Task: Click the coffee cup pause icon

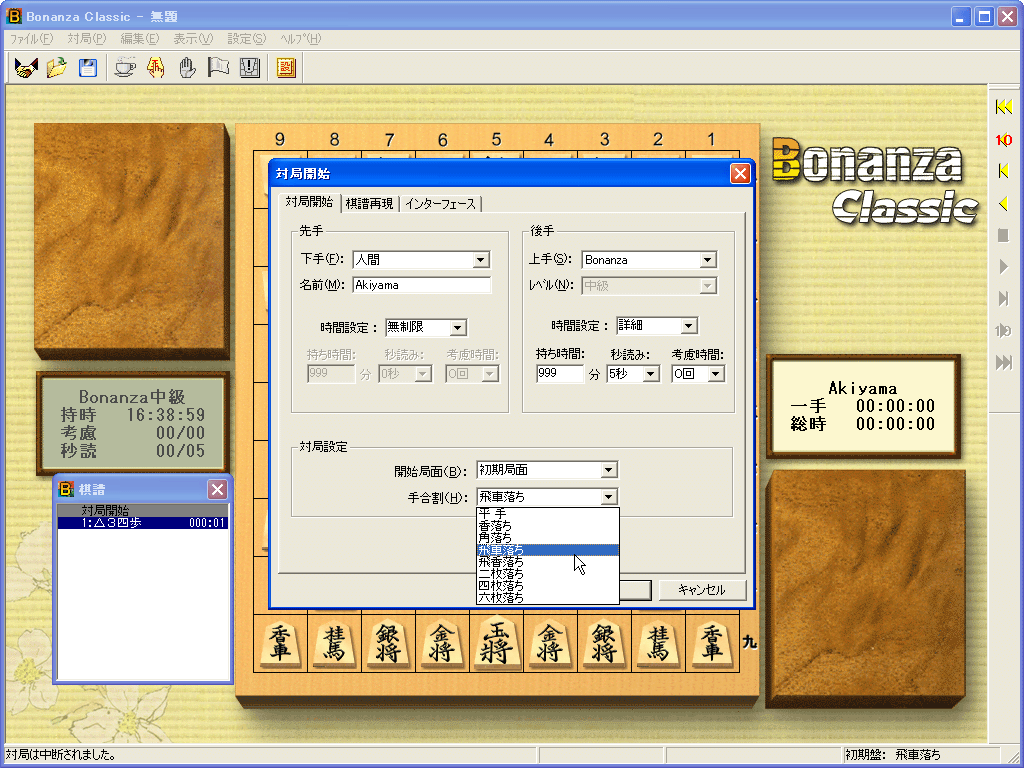Action: 125,67
